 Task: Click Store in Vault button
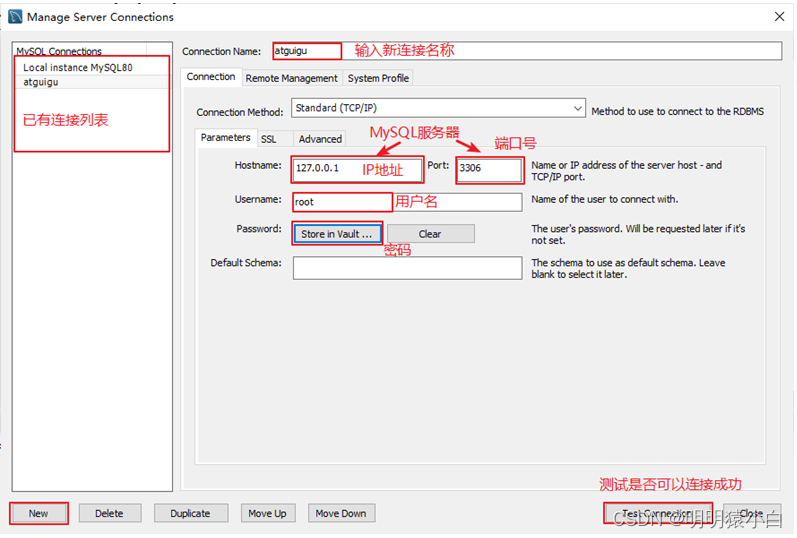(x=337, y=234)
